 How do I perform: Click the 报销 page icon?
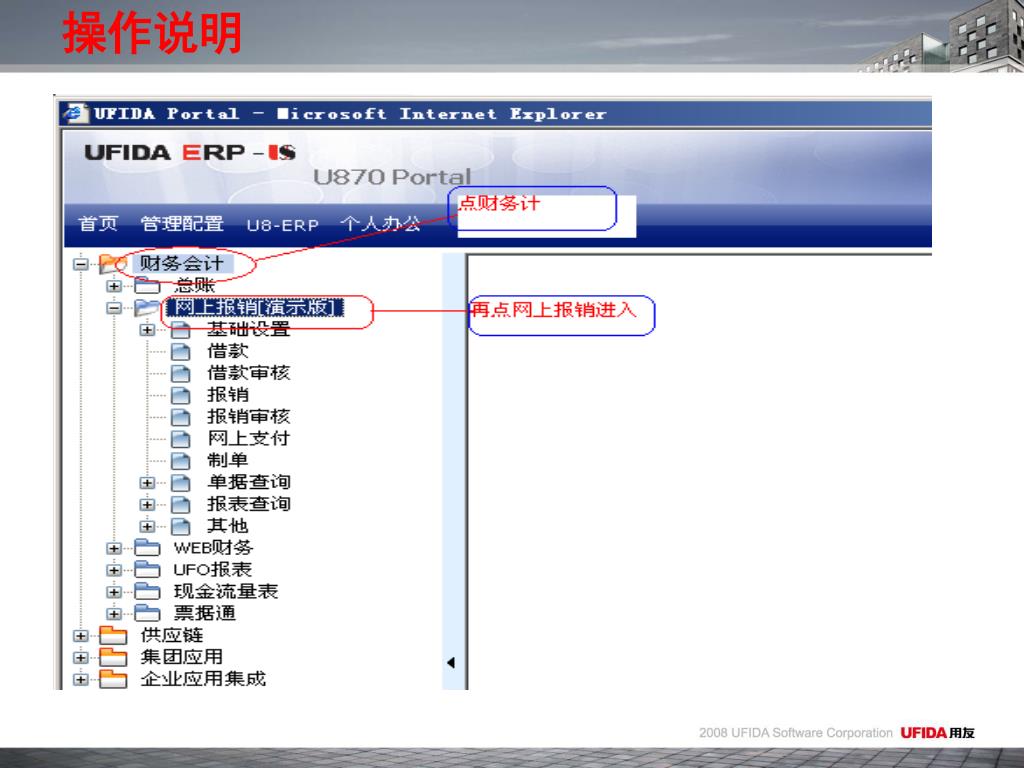click(180, 396)
